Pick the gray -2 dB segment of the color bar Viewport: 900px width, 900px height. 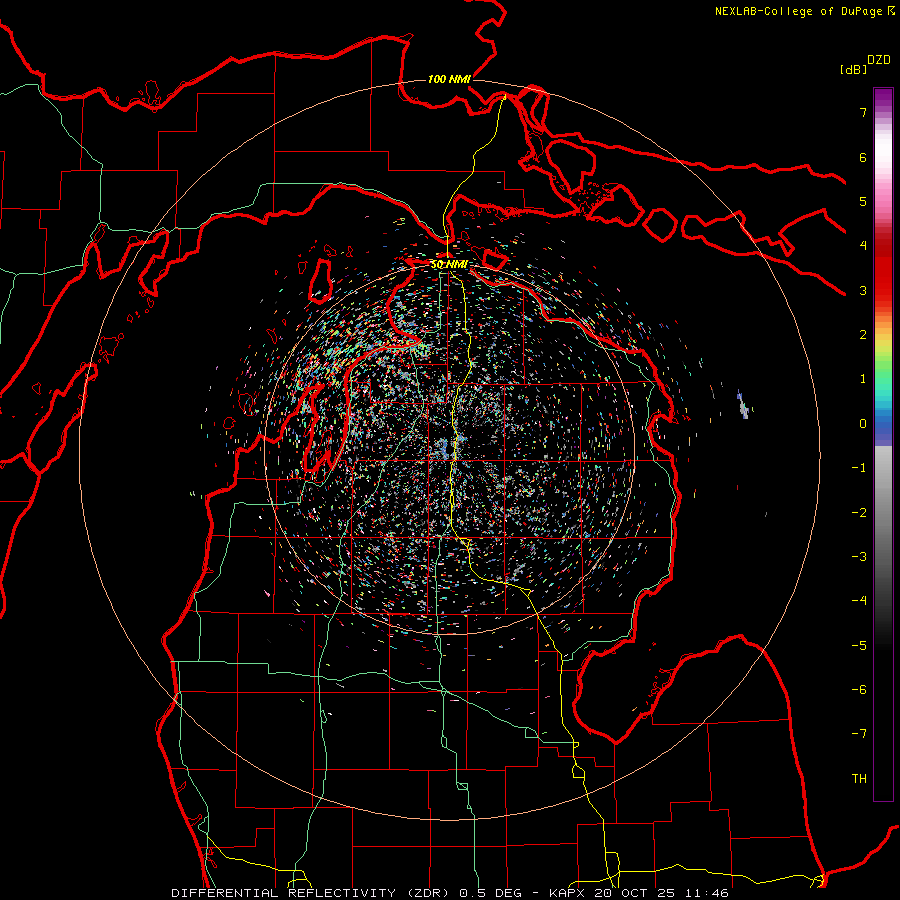(883, 513)
